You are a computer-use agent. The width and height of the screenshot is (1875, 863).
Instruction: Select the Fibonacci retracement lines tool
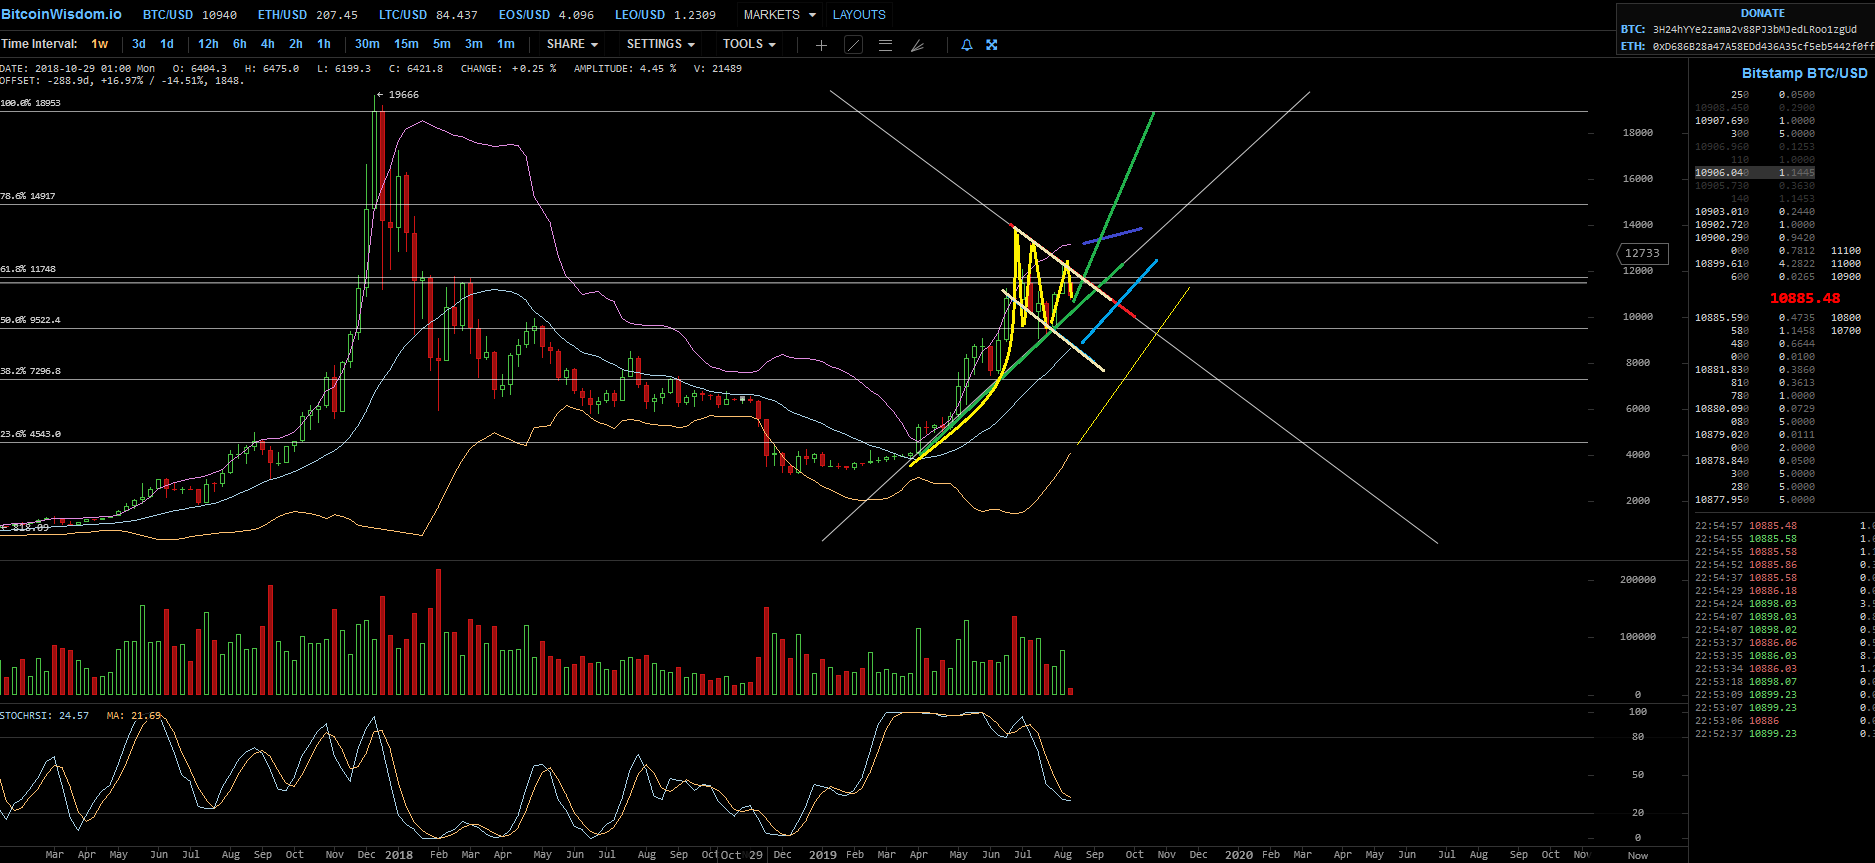885,45
